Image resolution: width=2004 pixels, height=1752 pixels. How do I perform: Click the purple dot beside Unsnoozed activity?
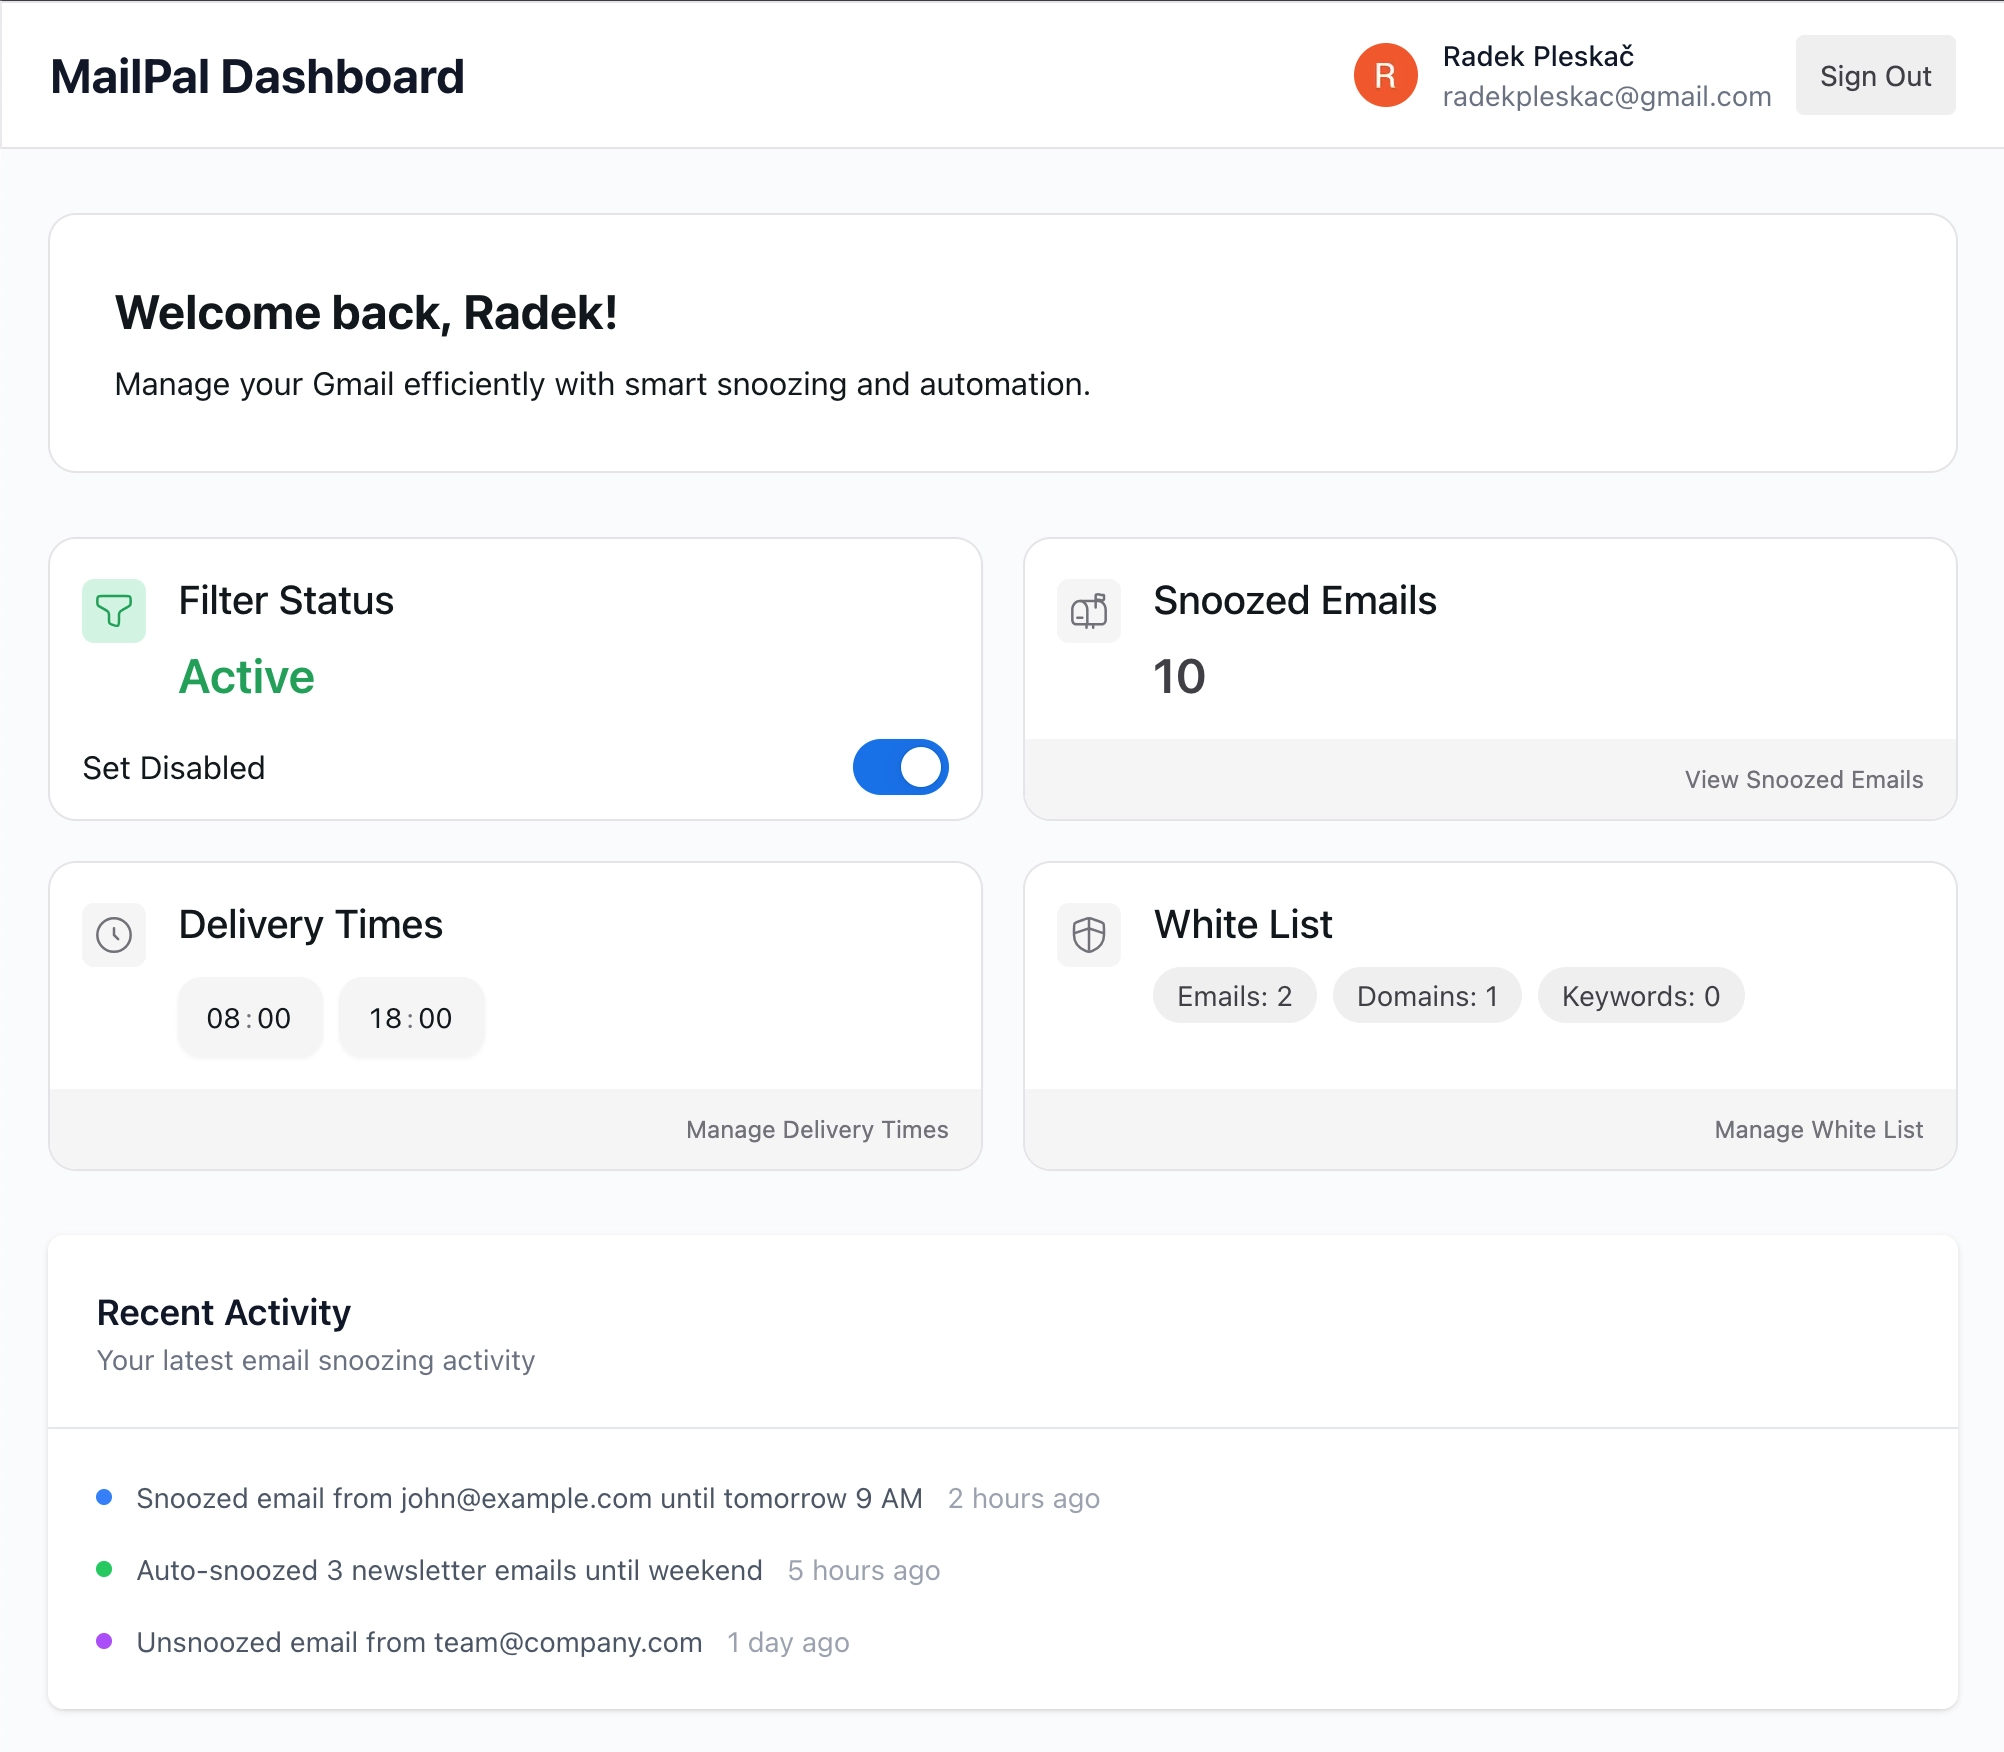click(x=104, y=1641)
